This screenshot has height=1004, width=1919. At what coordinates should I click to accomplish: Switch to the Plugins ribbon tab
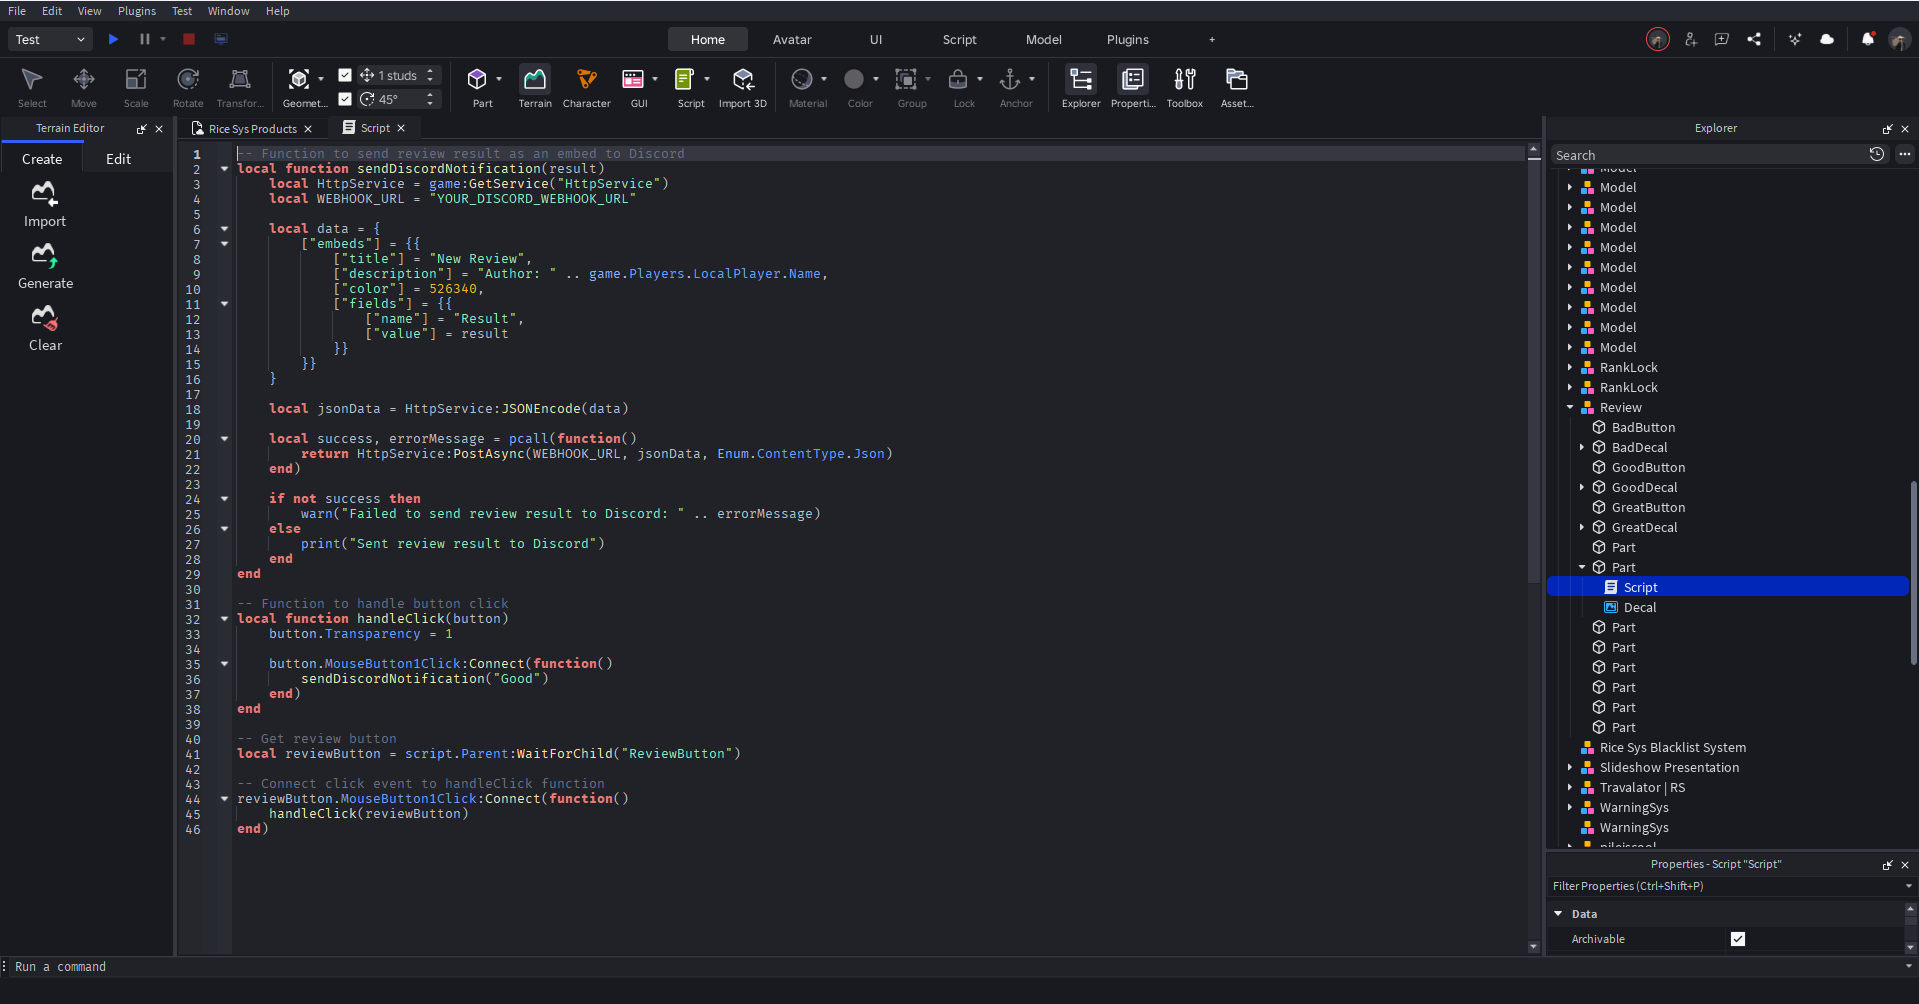coord(1127,40)
